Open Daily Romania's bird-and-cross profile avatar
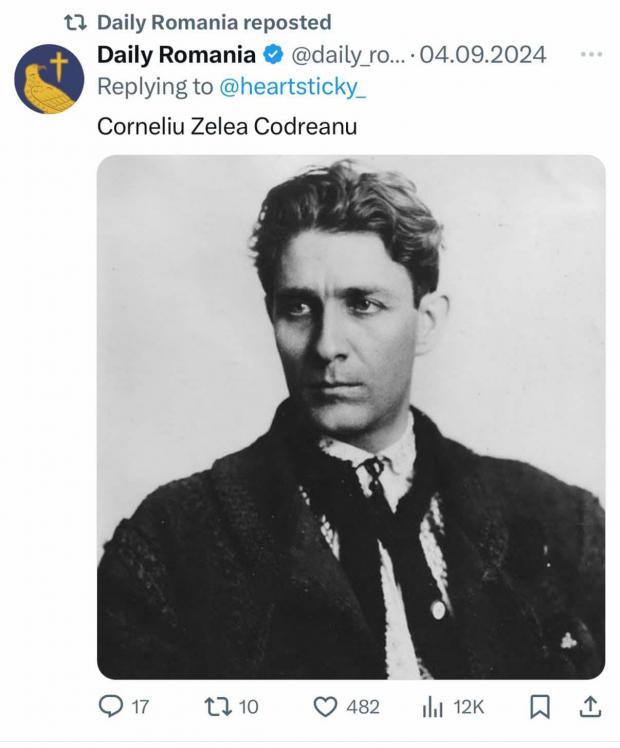The width and height of the screenshot is (620, 748). click(49, 79)
